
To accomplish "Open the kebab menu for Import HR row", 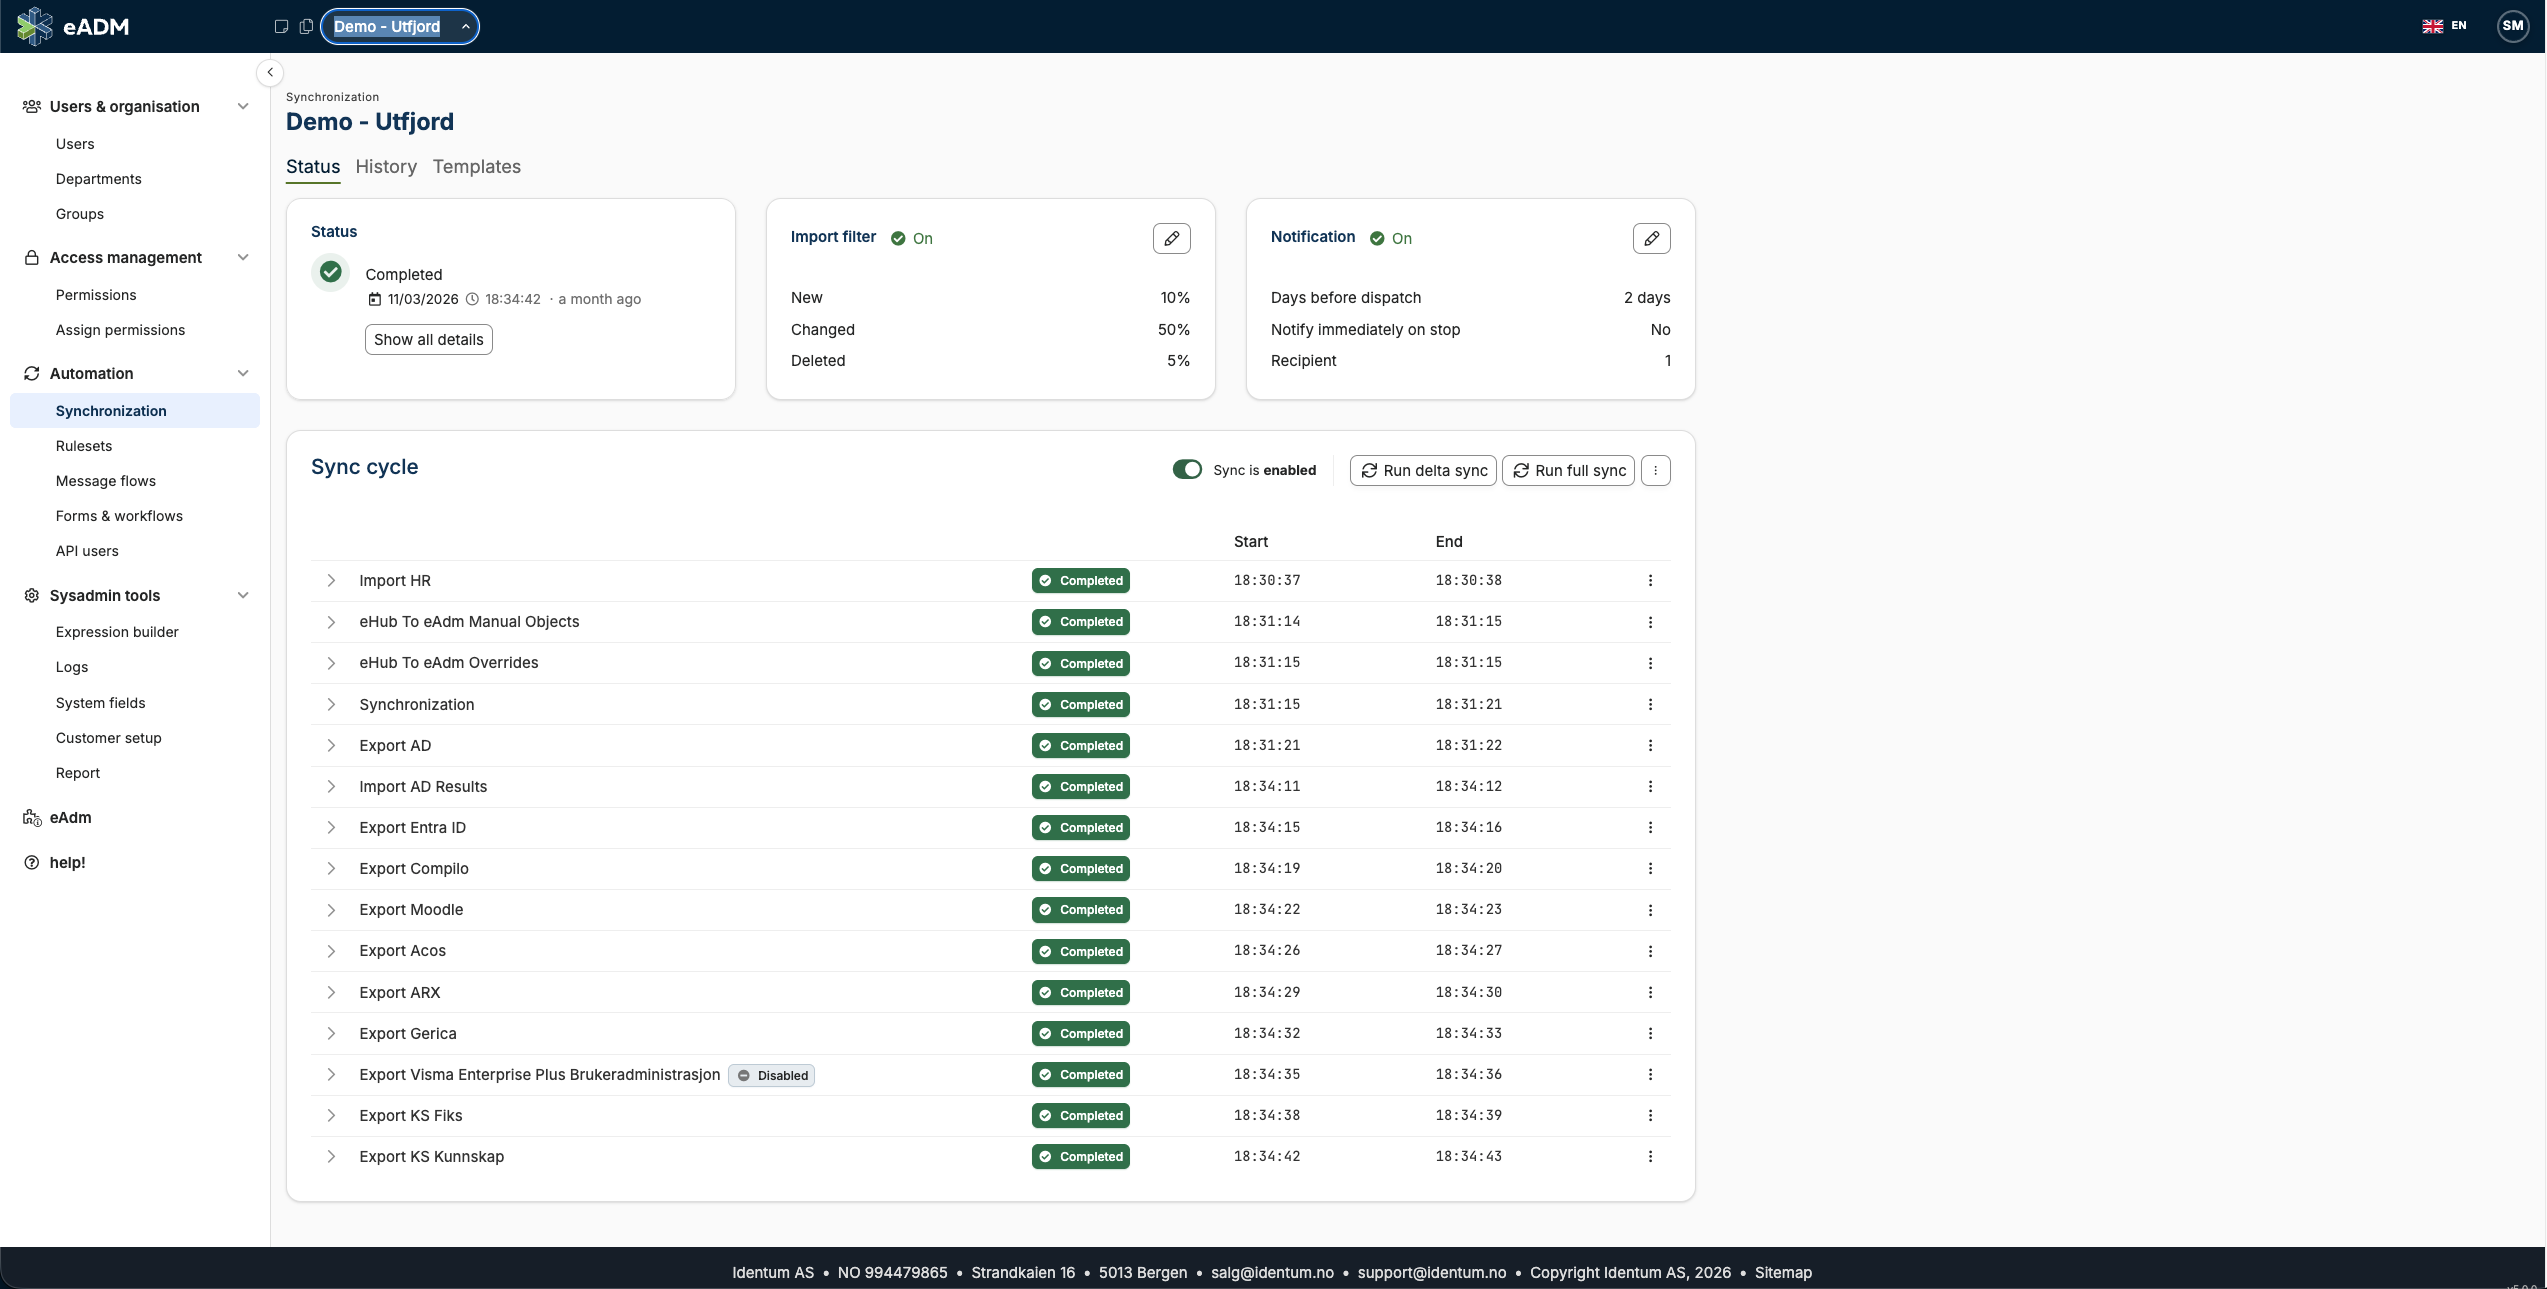I will click(1650, 580).
